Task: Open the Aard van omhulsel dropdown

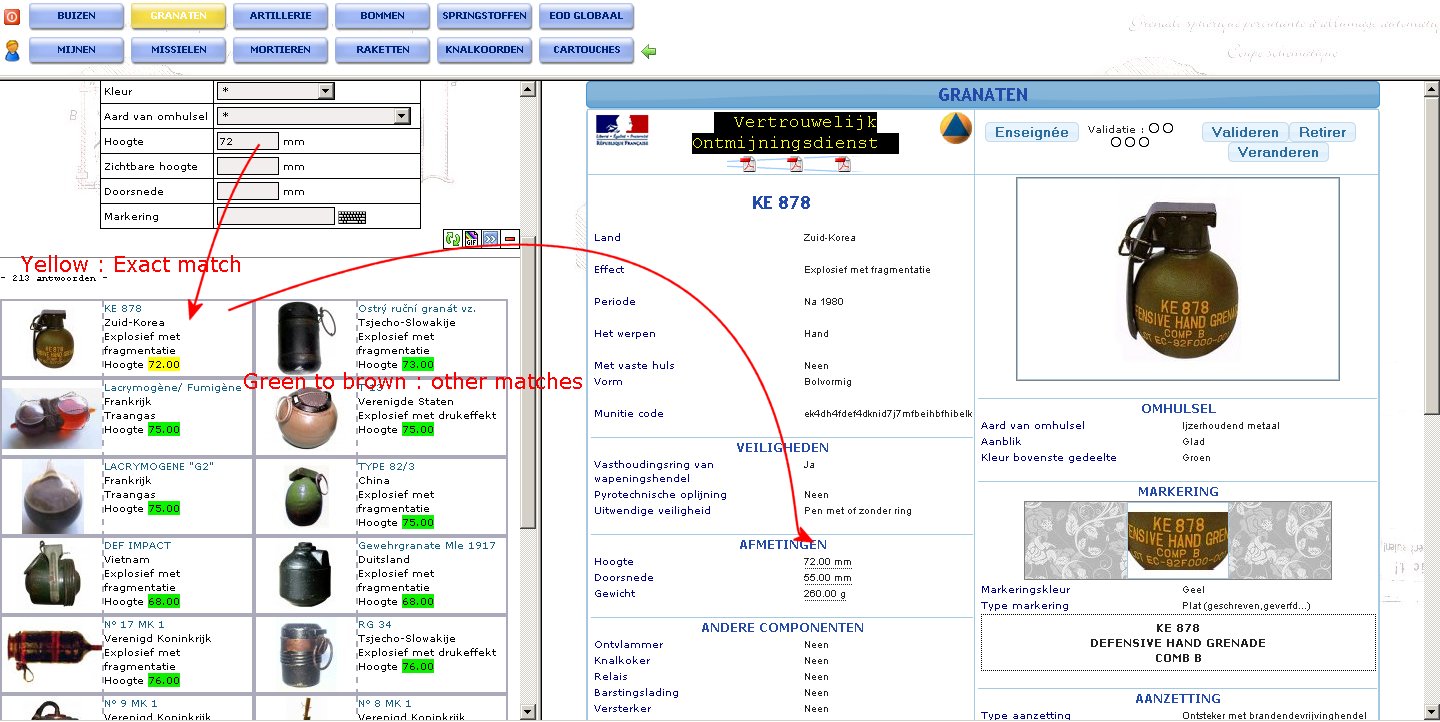Action: (314, 116)
